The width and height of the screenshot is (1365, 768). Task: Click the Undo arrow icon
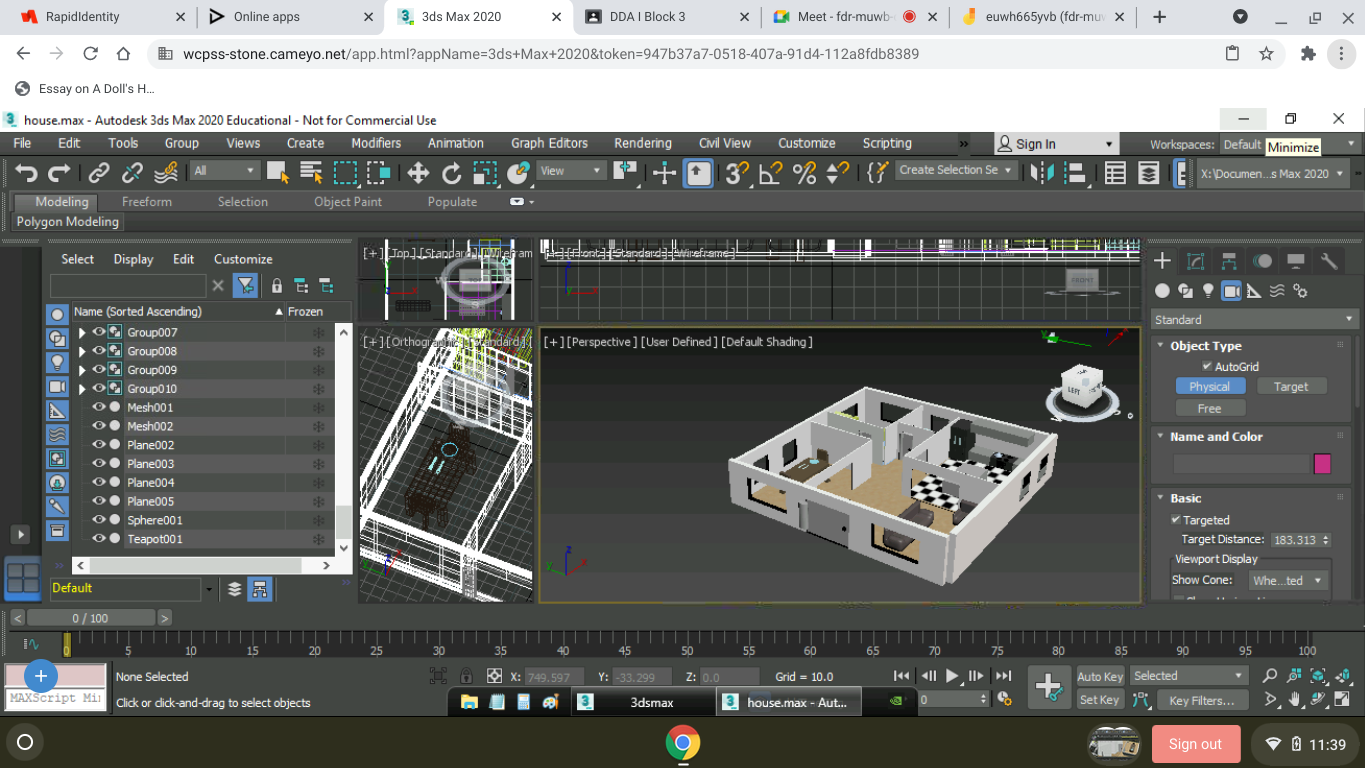pyautogui.click(x=26, y=172)
